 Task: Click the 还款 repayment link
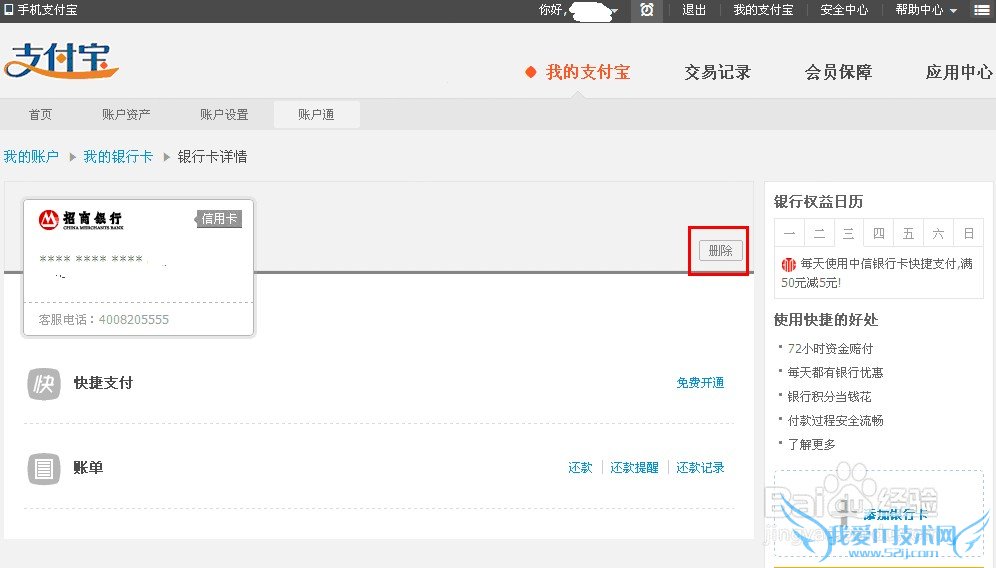point(580,468)
